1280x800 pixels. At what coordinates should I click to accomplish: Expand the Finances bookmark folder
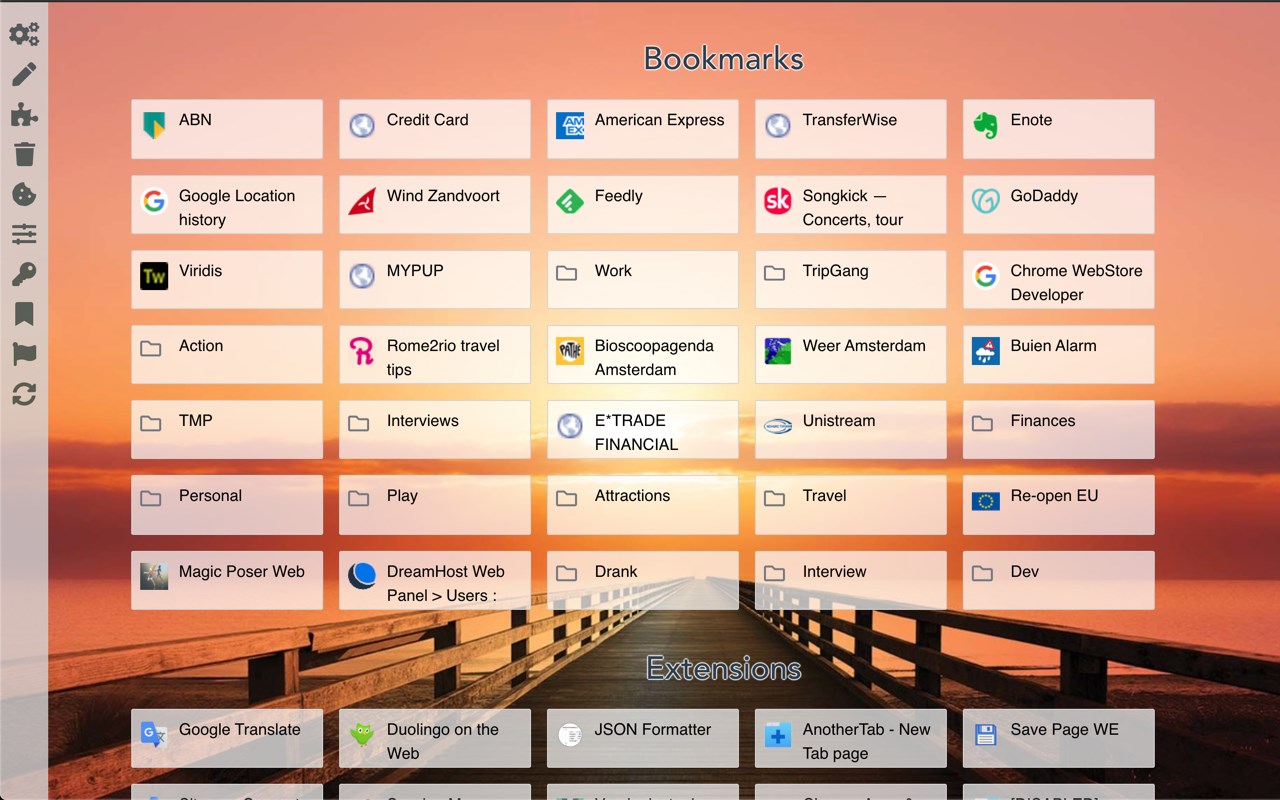coord(1059,429)
